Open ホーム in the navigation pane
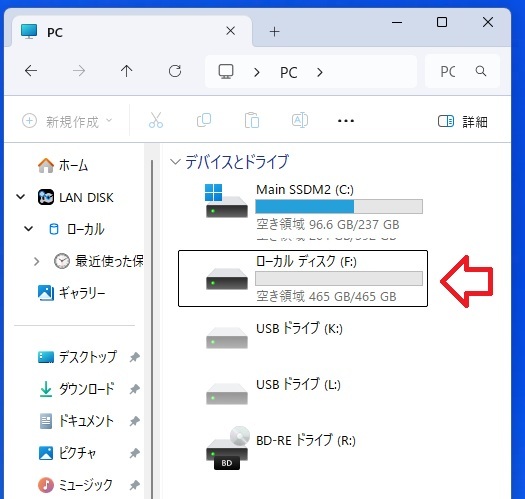 [63, 165]
